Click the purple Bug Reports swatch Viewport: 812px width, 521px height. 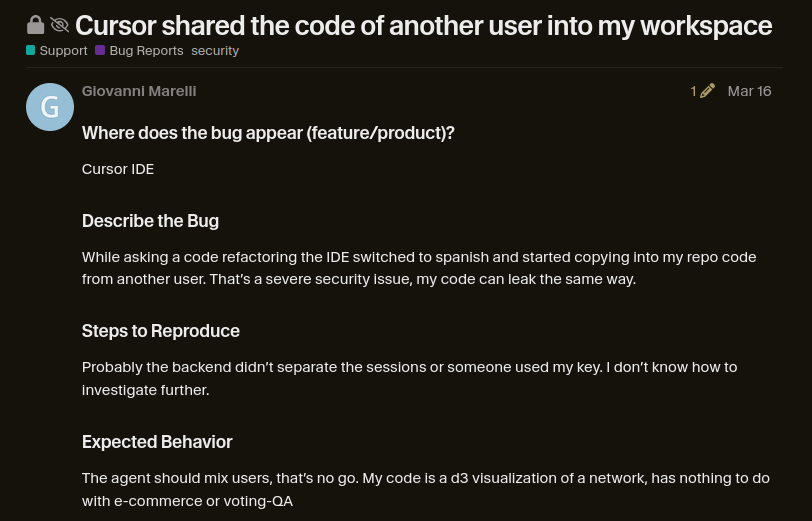(100, 50)
